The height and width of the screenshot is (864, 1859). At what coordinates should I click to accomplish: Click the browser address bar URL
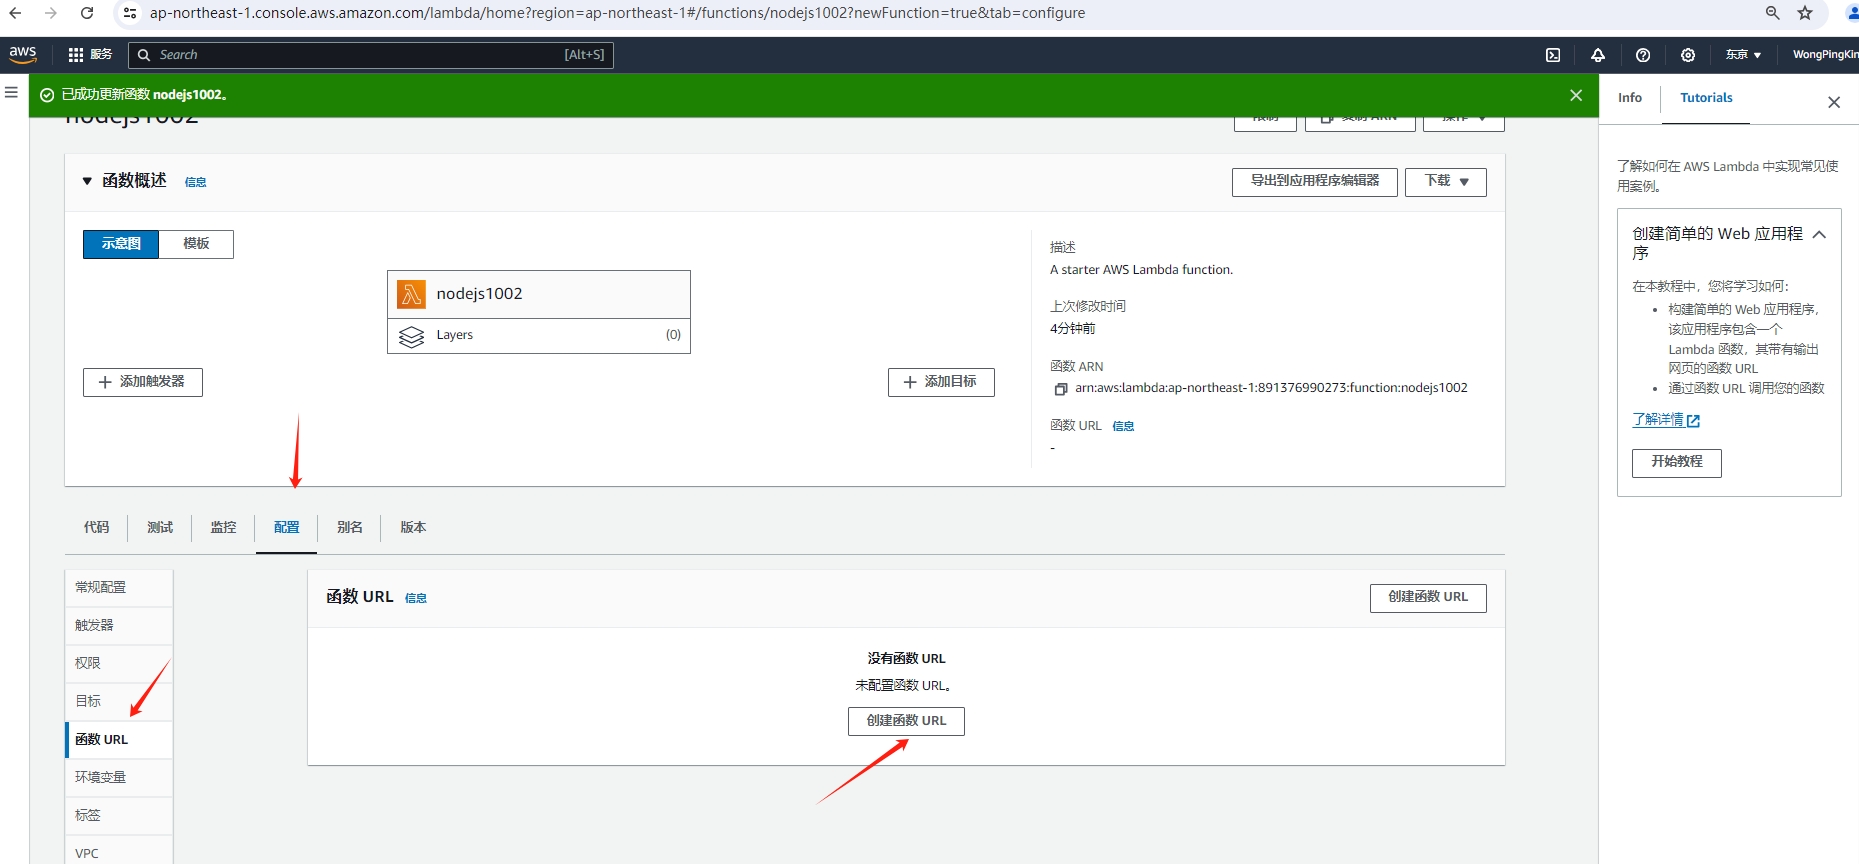pos(617,13)
